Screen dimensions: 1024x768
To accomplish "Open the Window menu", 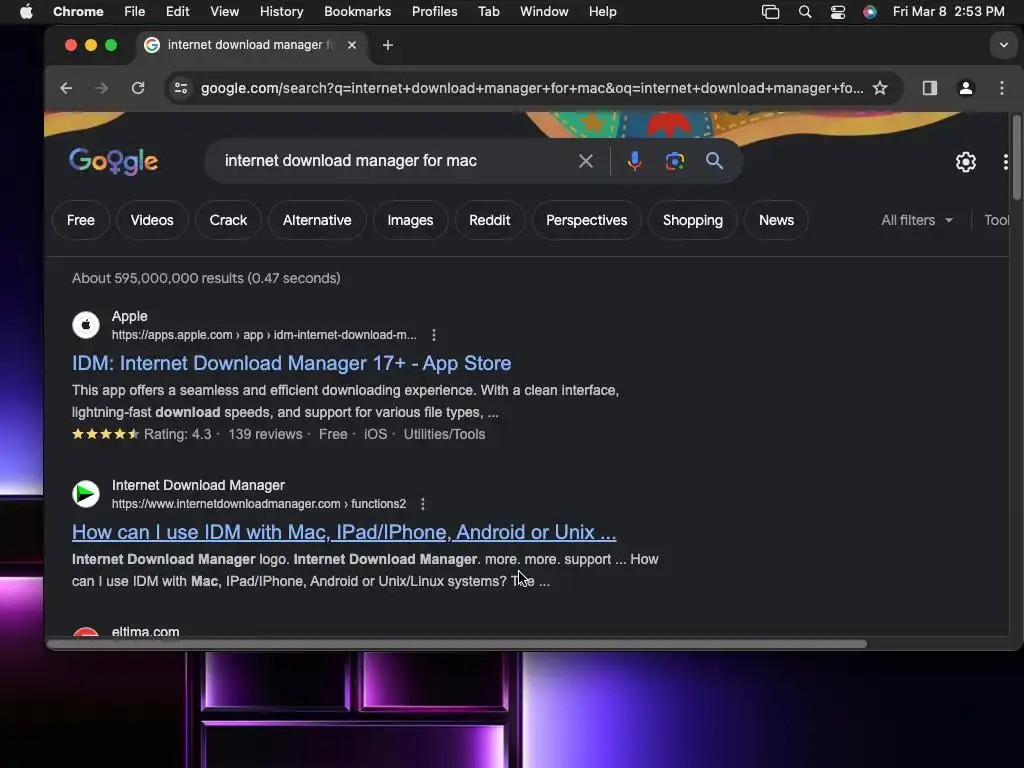I will point(544,12).
